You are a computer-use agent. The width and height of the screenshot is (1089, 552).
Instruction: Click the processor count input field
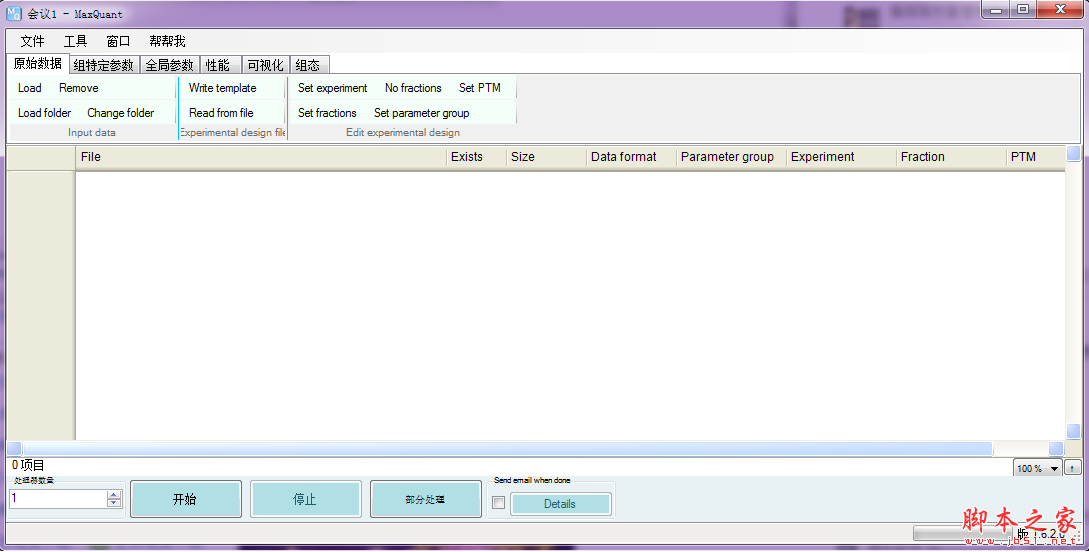tap(58, 499)
